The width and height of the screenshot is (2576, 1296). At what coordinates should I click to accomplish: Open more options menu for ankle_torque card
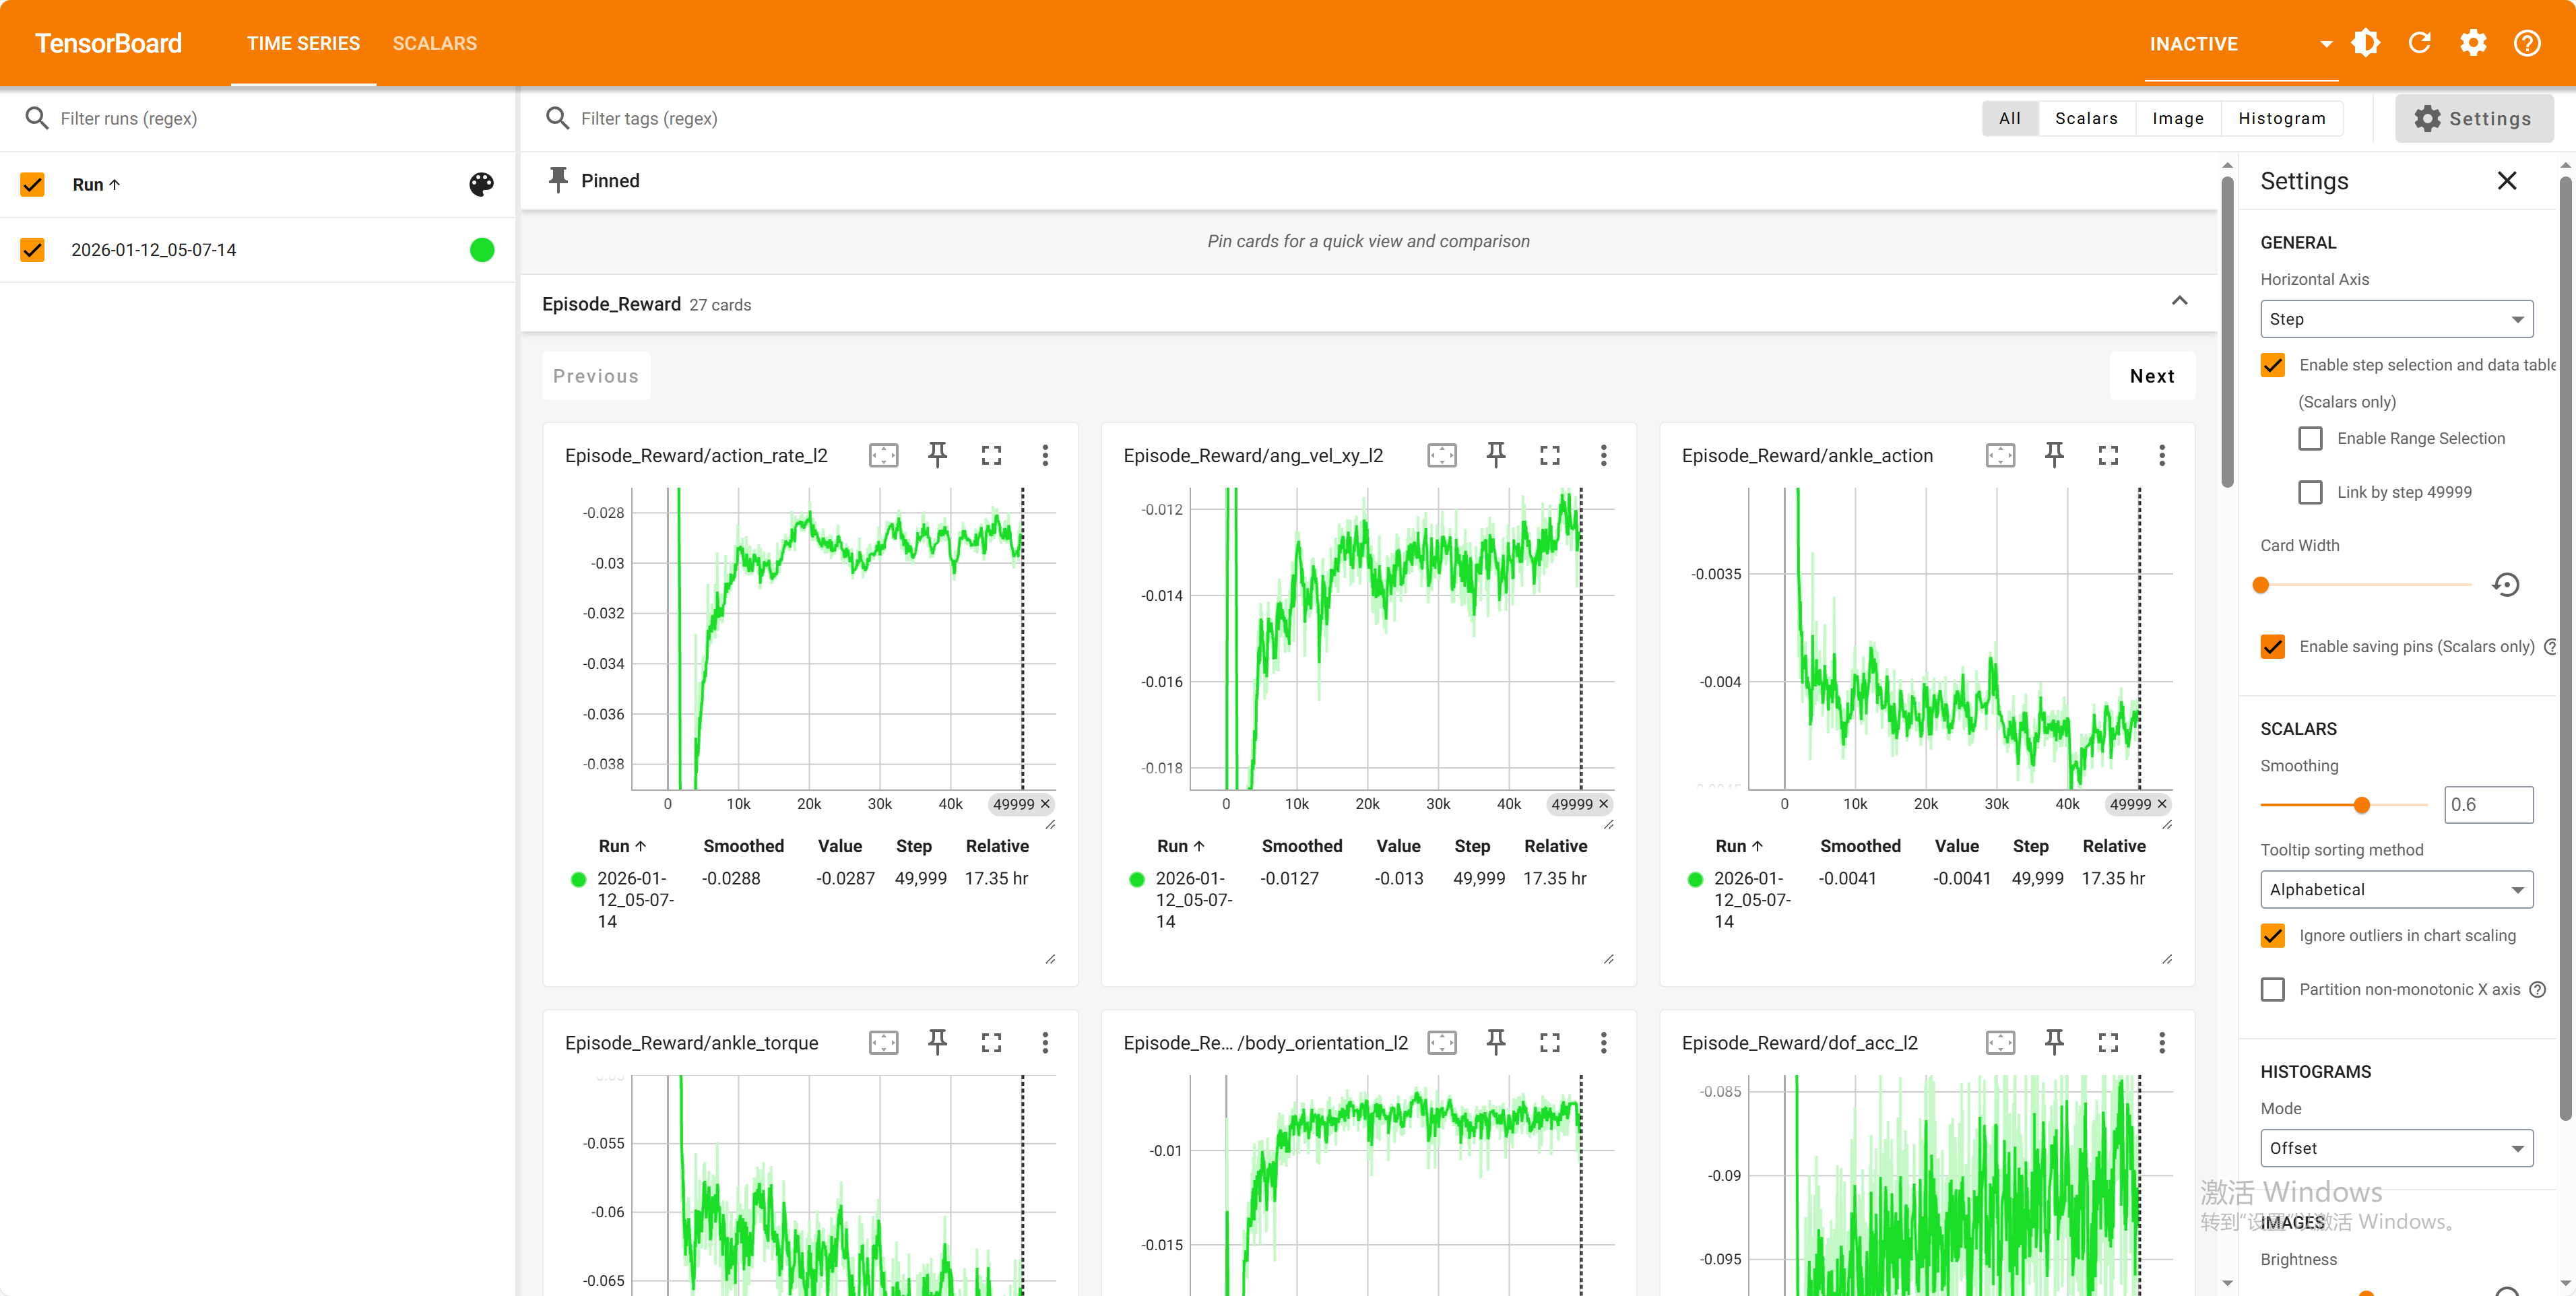[x=1045, y=1043]
